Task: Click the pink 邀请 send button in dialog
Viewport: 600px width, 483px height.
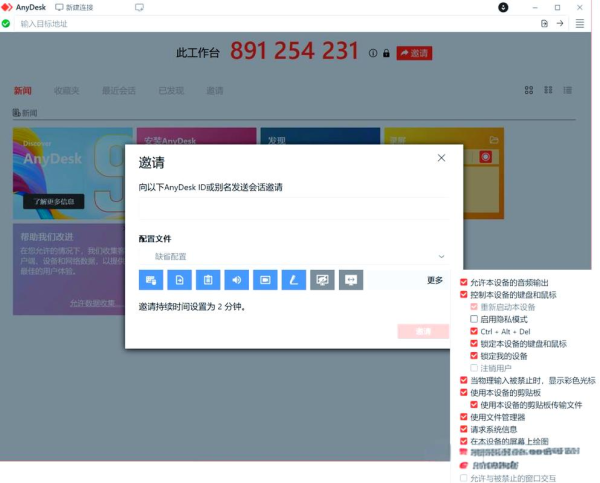Action: point(423,331)
